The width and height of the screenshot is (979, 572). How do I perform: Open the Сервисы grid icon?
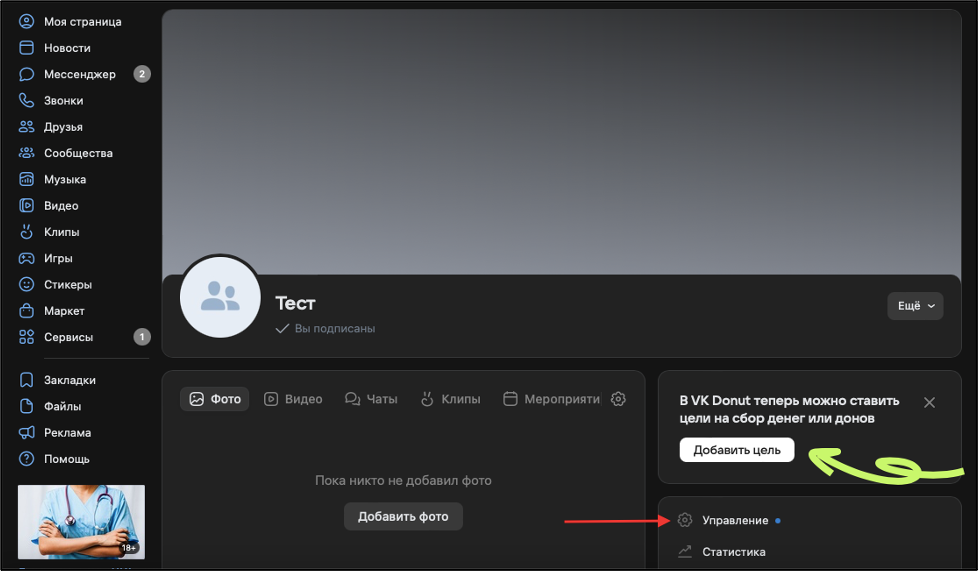(26, 337)
